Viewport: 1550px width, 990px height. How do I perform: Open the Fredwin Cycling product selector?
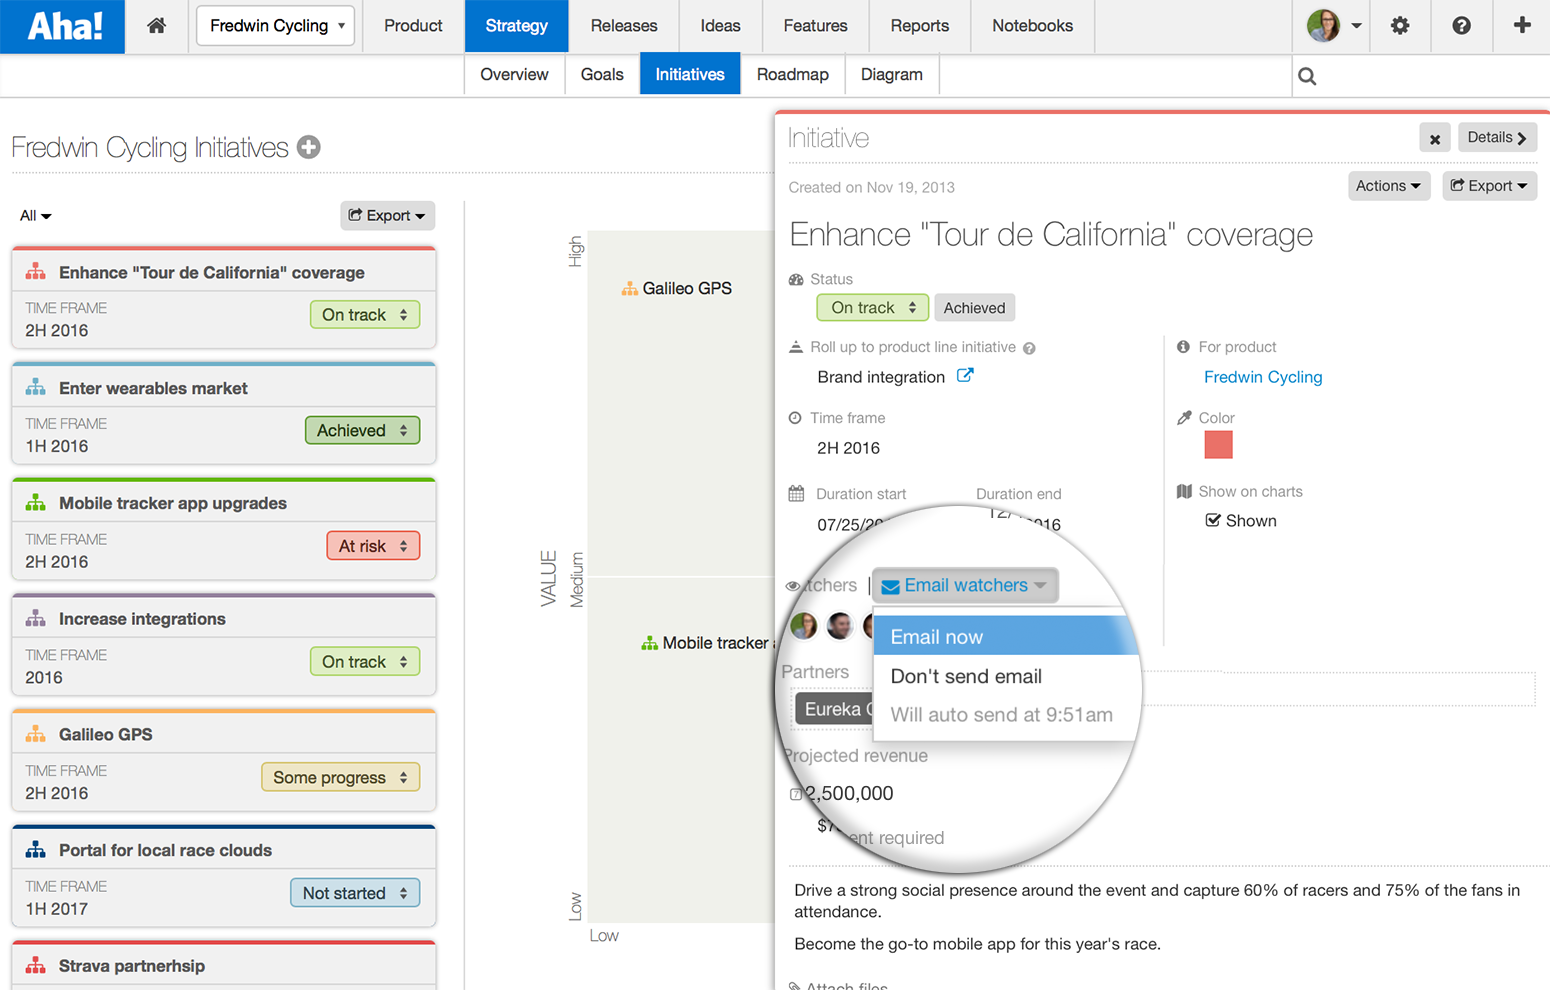click(x=276, y=26)
